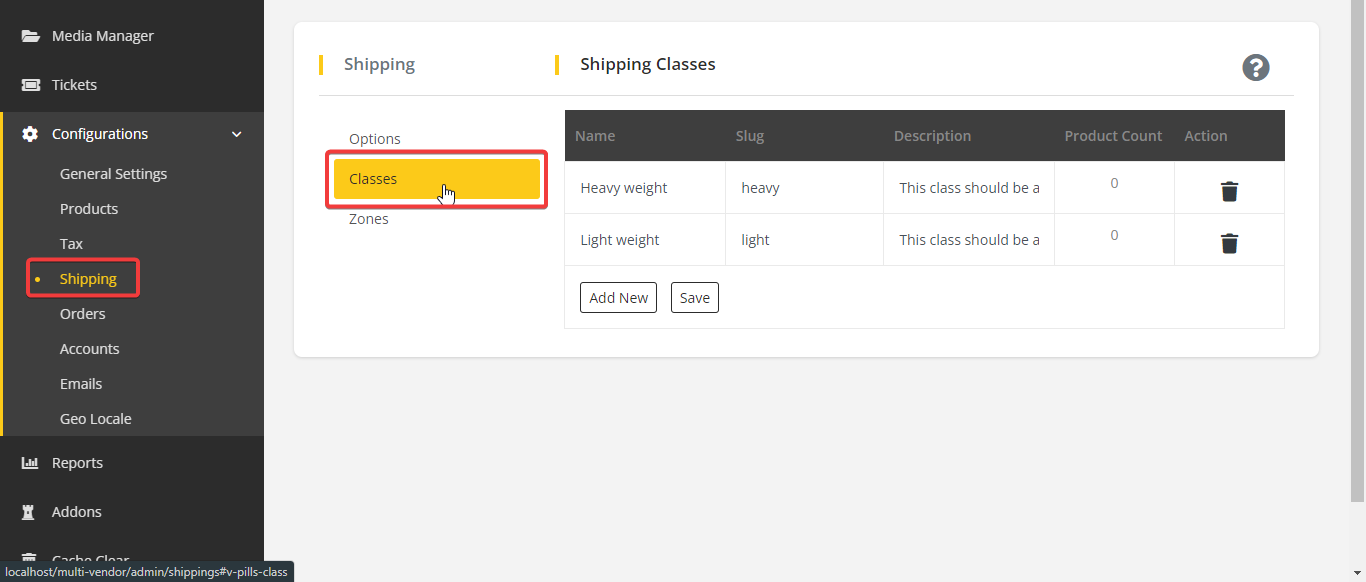Open Accounts configuration
1366x582 pixels.
89,349
